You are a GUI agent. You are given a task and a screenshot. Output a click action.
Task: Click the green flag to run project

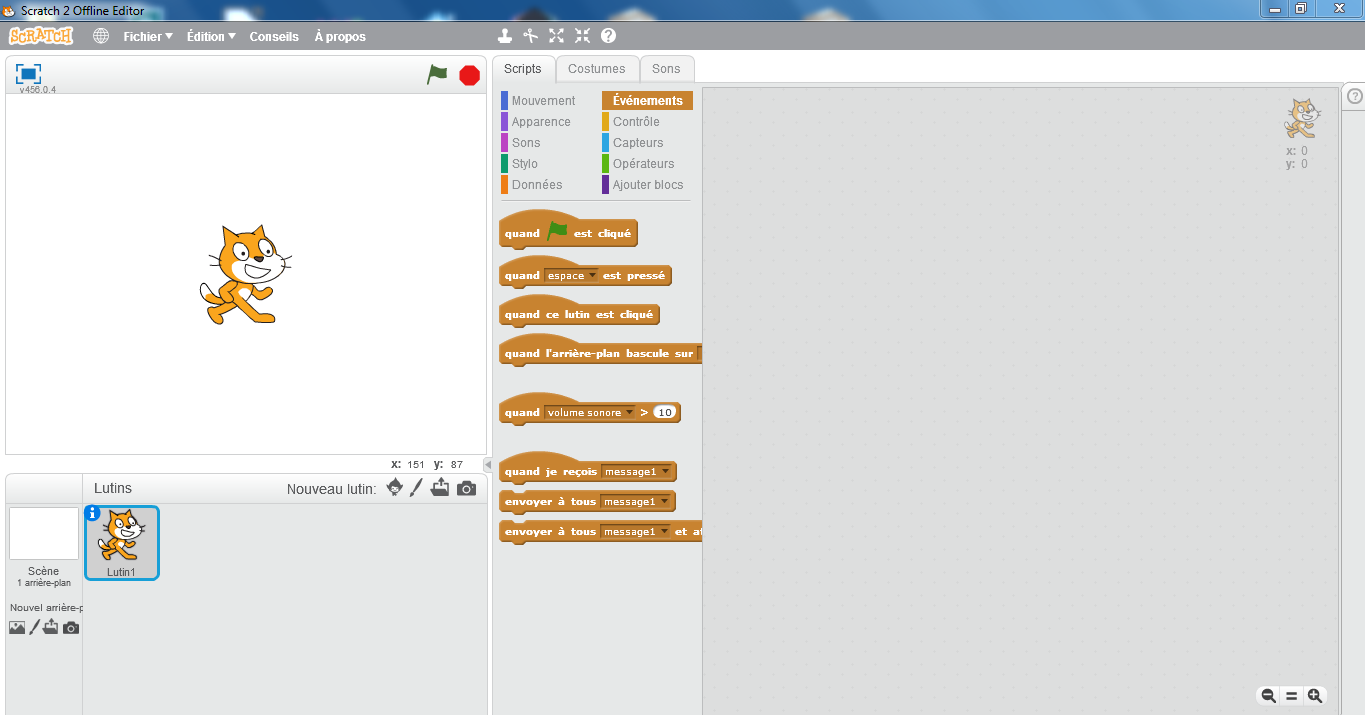point(437,74)
